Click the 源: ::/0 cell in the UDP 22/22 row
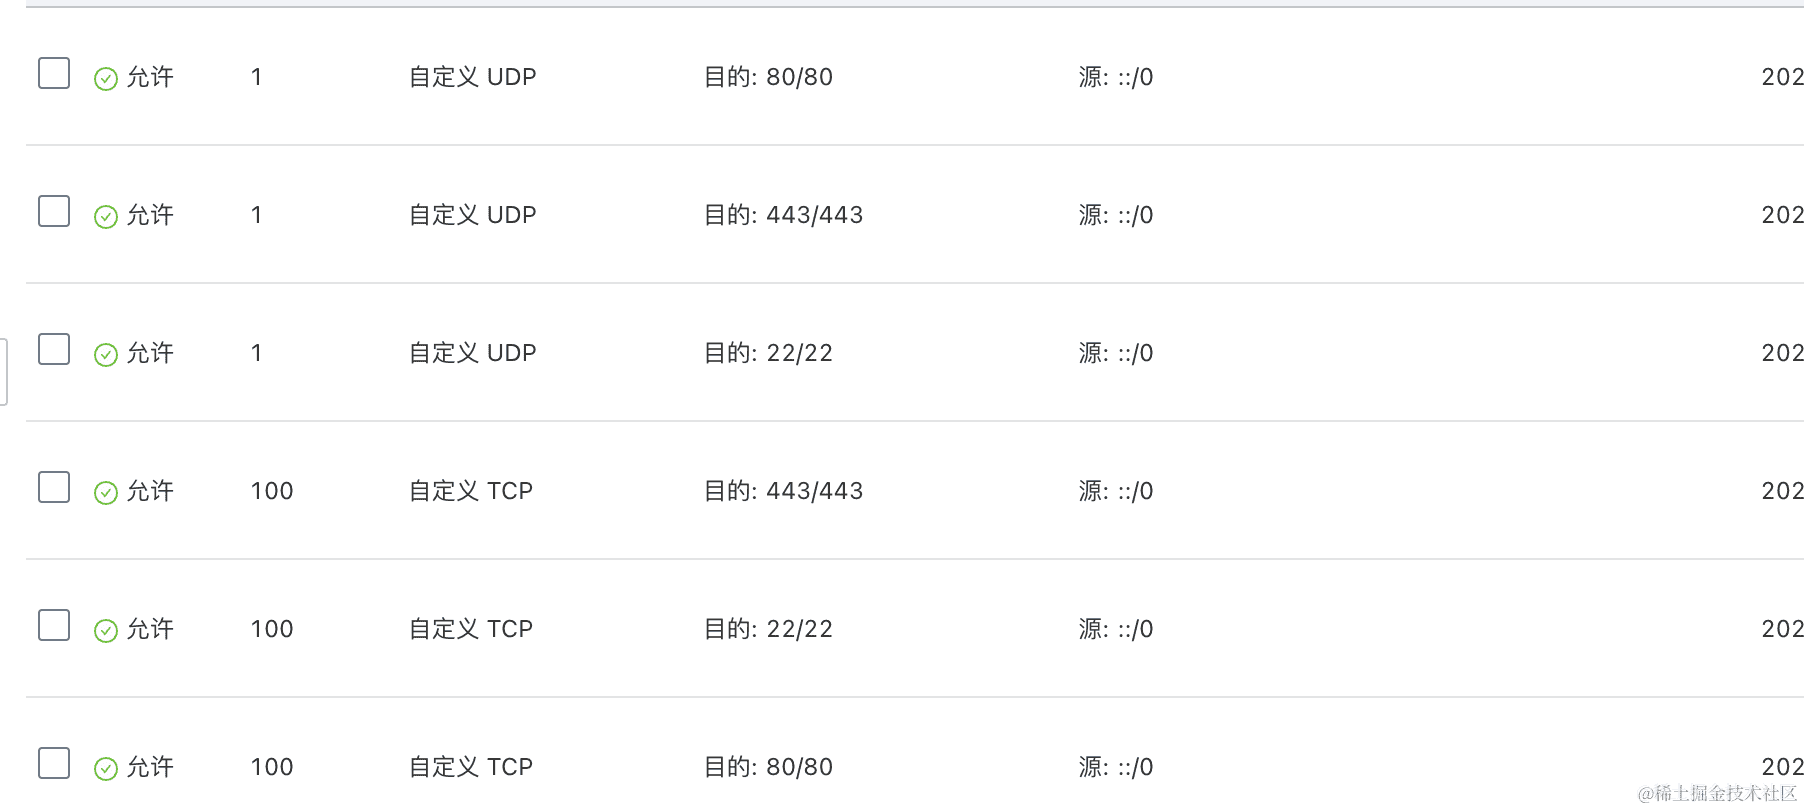 pyautogui.click(x=1115, y=353)
